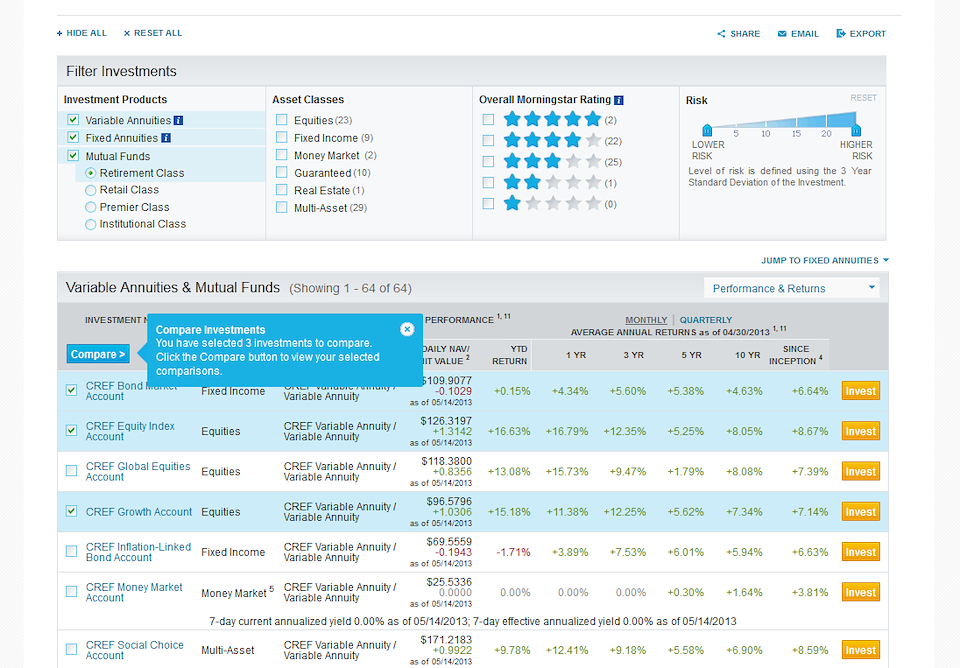
Task: Uncheck CREF Bond Market Account
Action: (72, 390)
